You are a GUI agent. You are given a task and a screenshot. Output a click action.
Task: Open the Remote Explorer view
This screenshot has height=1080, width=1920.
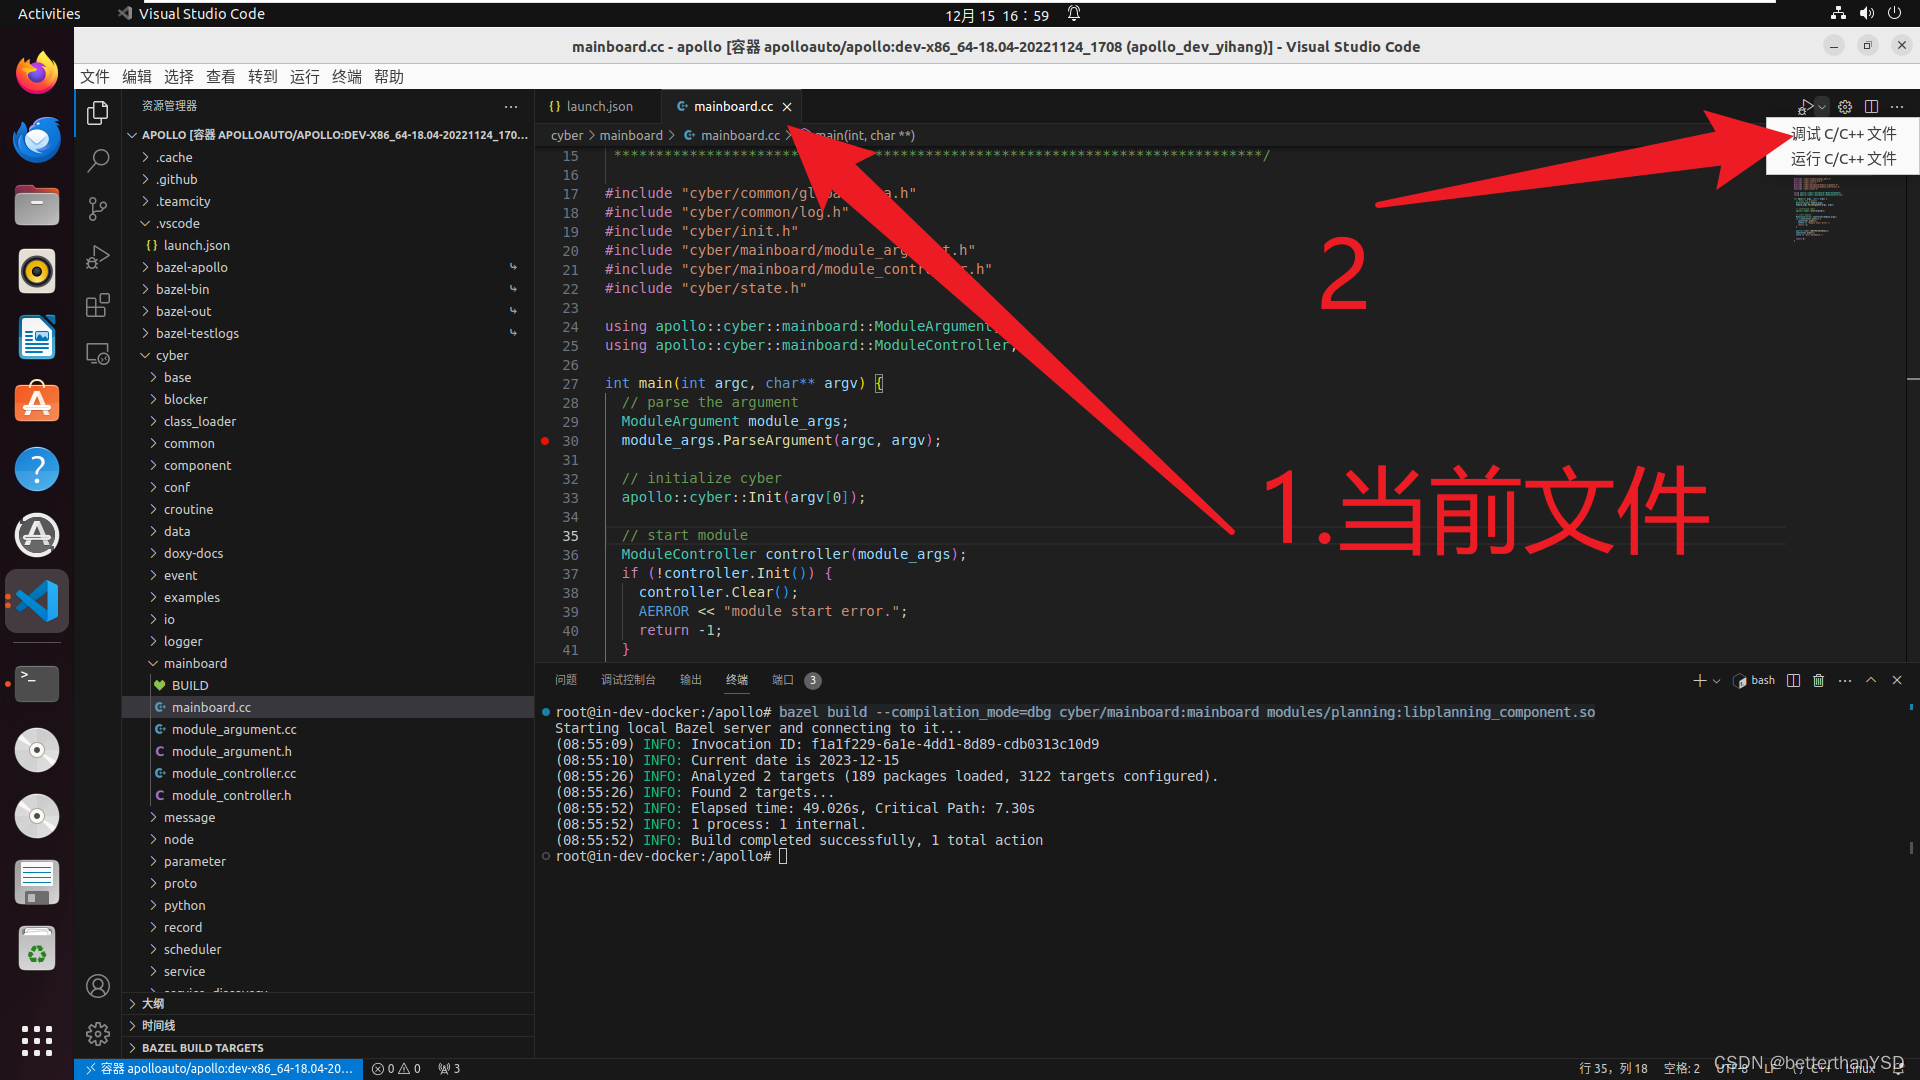point(98,354)
